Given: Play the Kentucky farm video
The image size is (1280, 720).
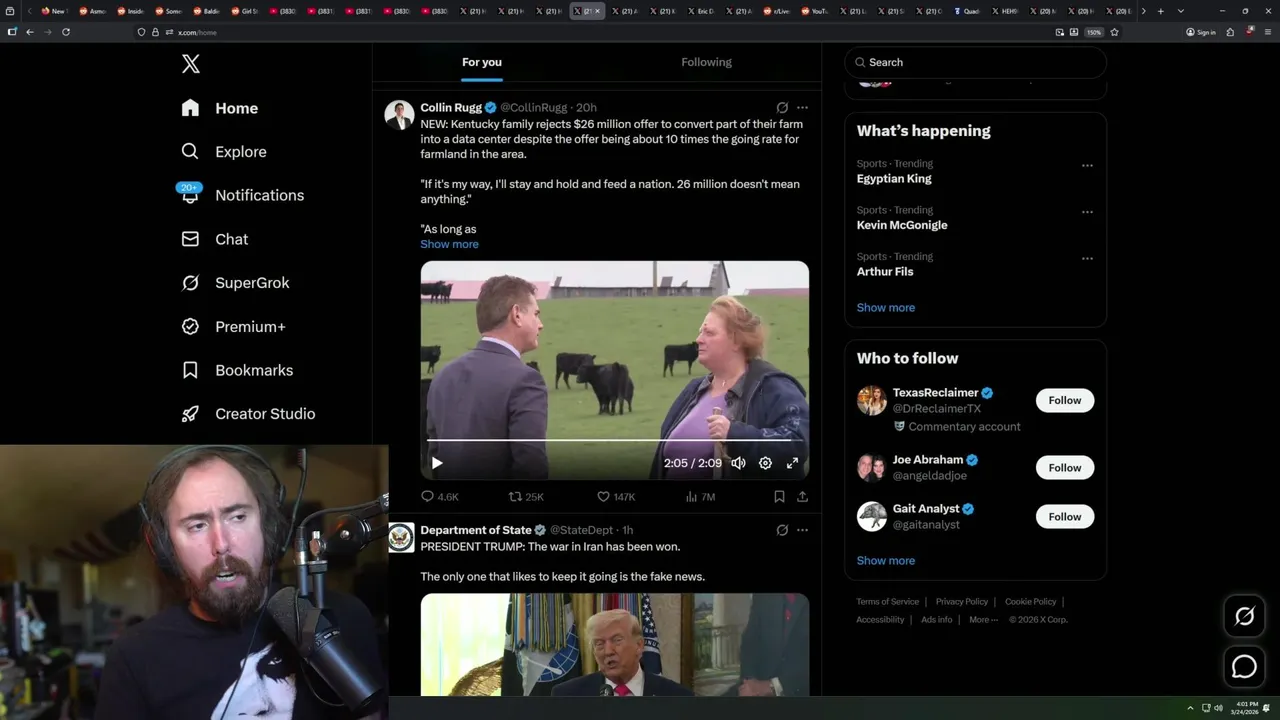Looking at the screenshot, I should tap(437, 463).
